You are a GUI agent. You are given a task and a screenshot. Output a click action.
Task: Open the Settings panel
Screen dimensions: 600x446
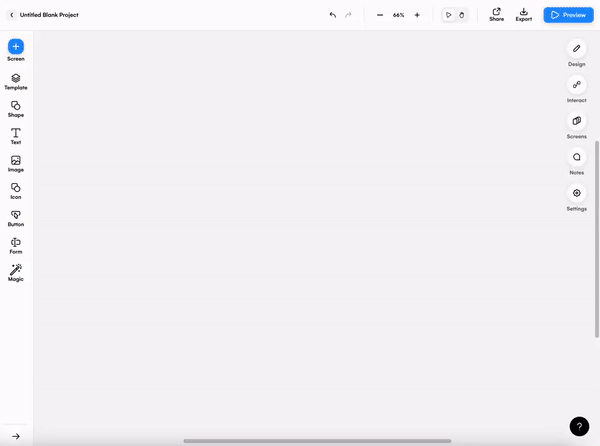click(x=577, y=193)
